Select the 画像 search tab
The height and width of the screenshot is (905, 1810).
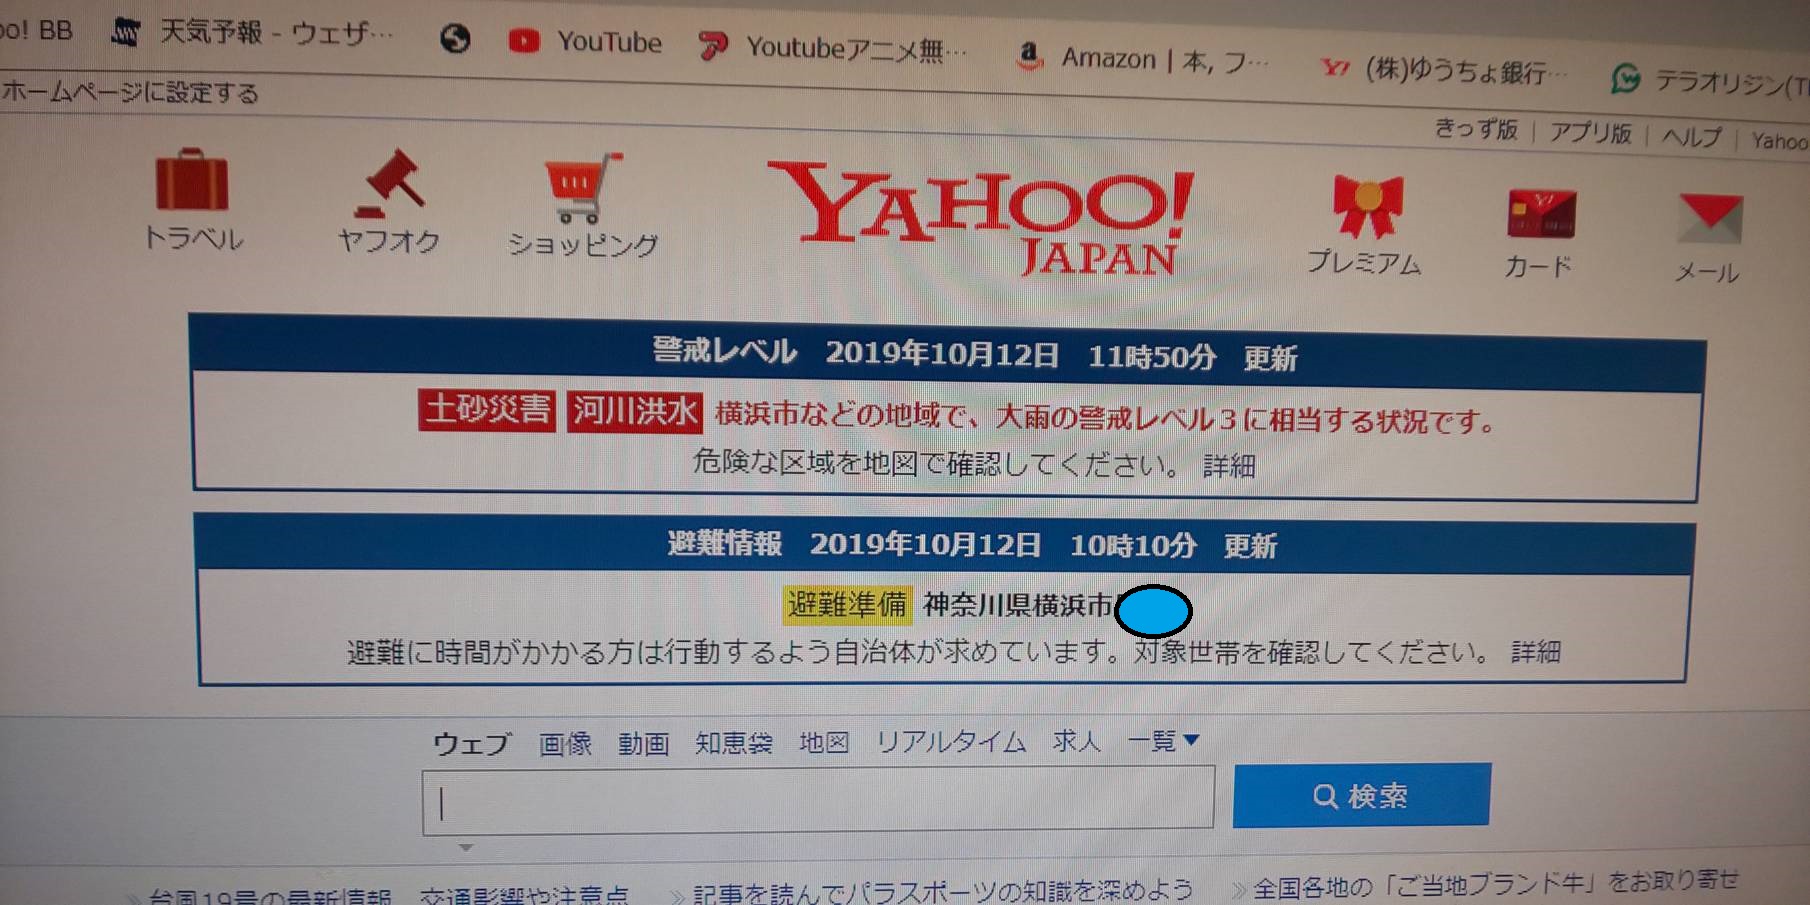[x=565, y=743]
